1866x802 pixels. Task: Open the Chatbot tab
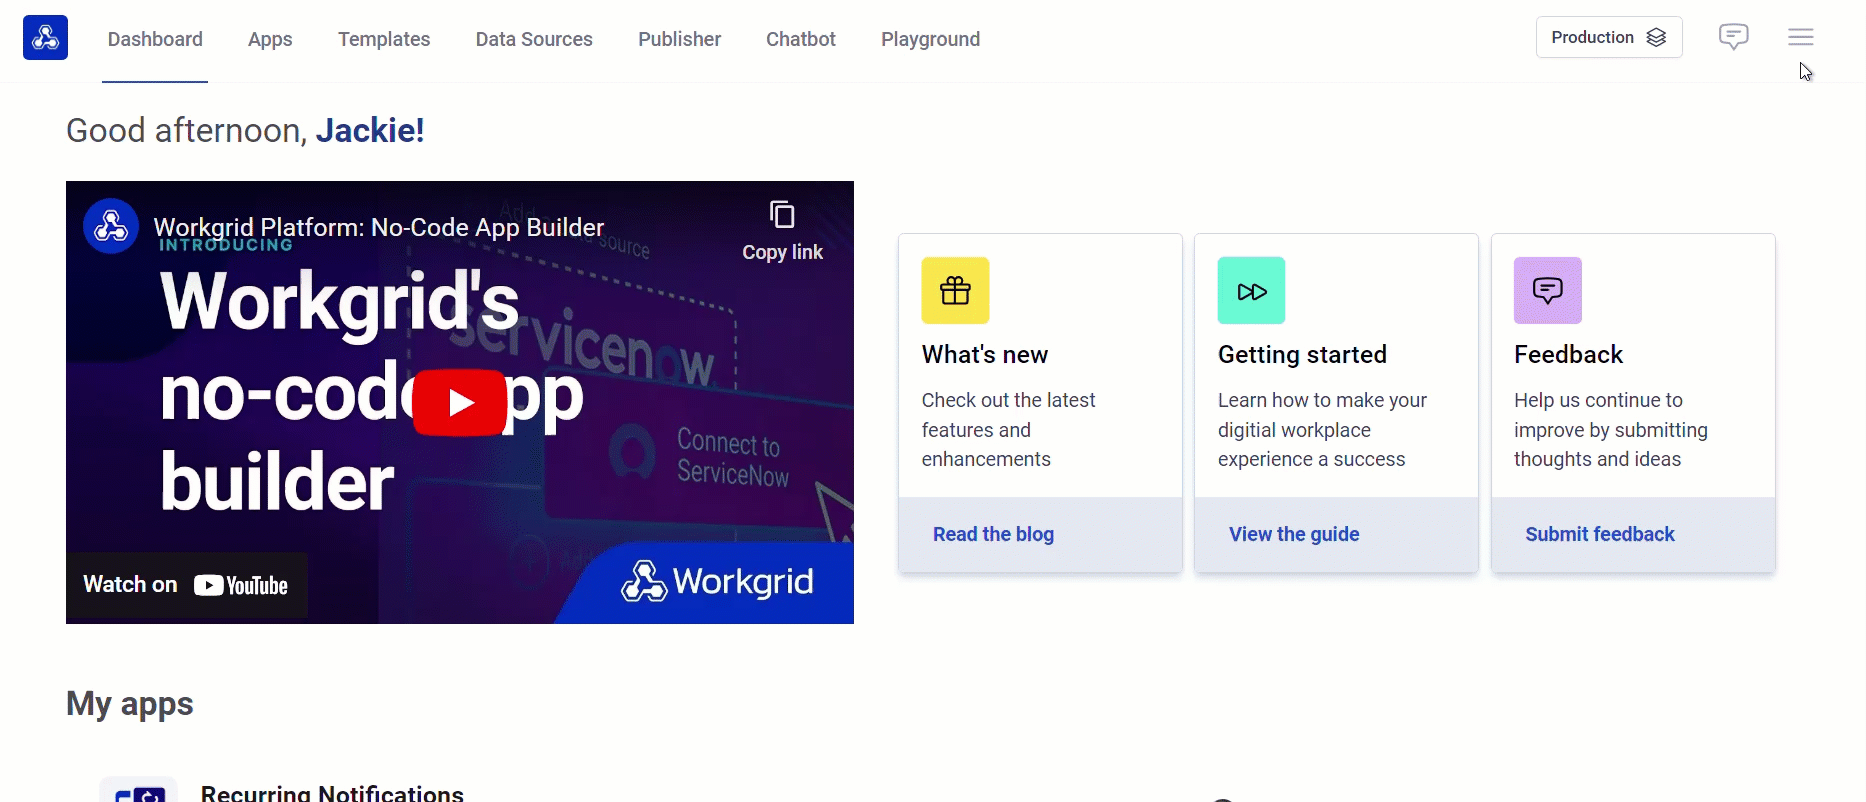point(800,39)
